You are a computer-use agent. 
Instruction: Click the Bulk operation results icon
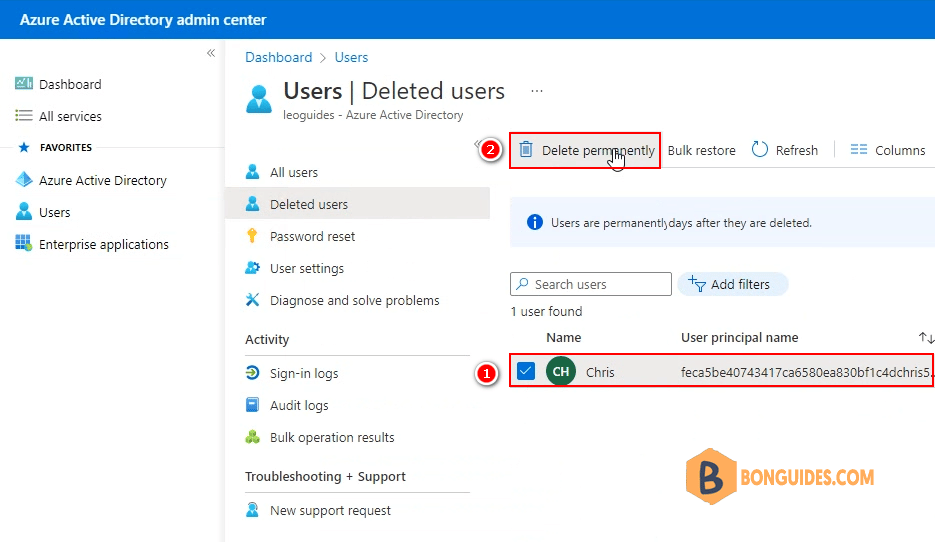tap(252, 437)
